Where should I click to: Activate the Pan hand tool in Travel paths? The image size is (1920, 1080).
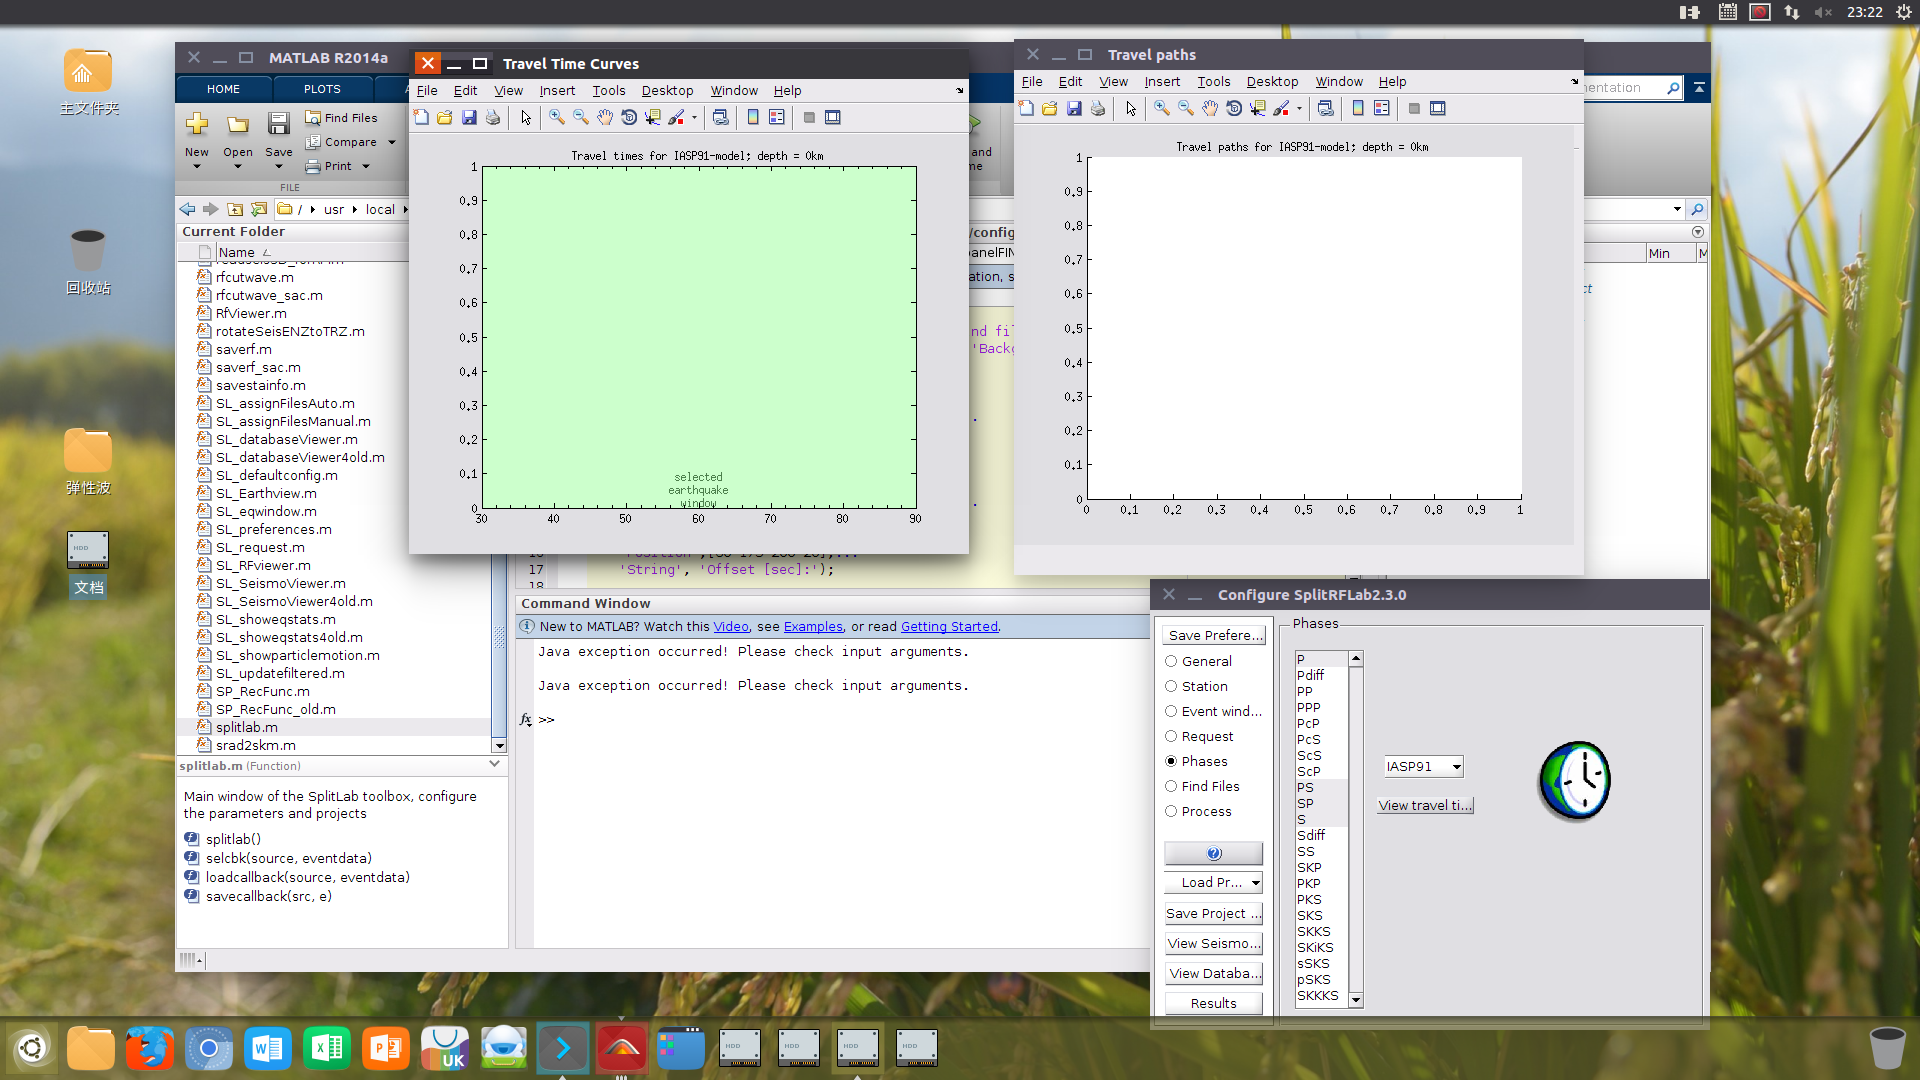pyautogui.click(x=1210, y=109)
